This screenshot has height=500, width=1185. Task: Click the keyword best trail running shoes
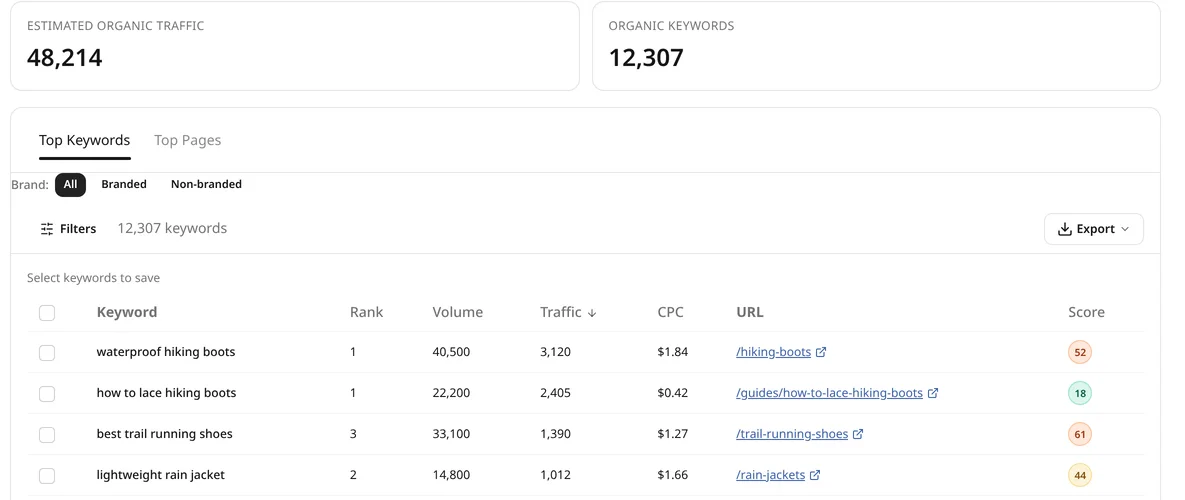click(165, 434)
